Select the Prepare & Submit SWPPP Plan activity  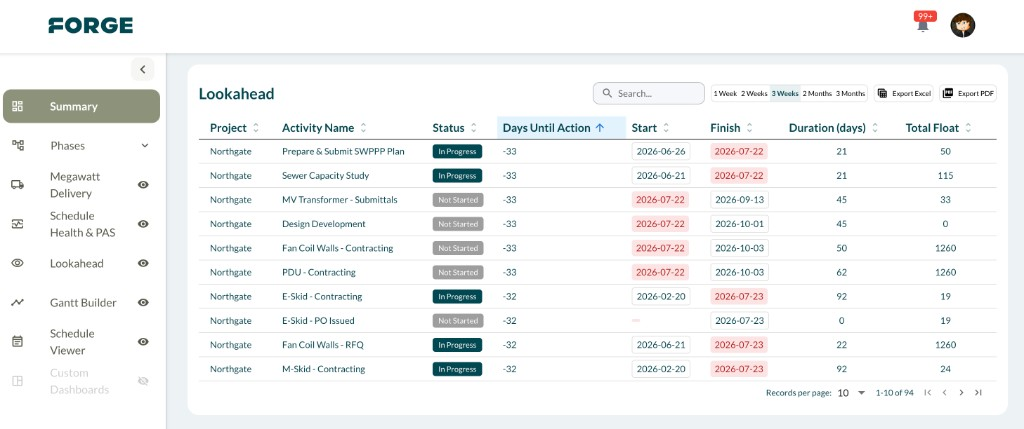(343, 151)
